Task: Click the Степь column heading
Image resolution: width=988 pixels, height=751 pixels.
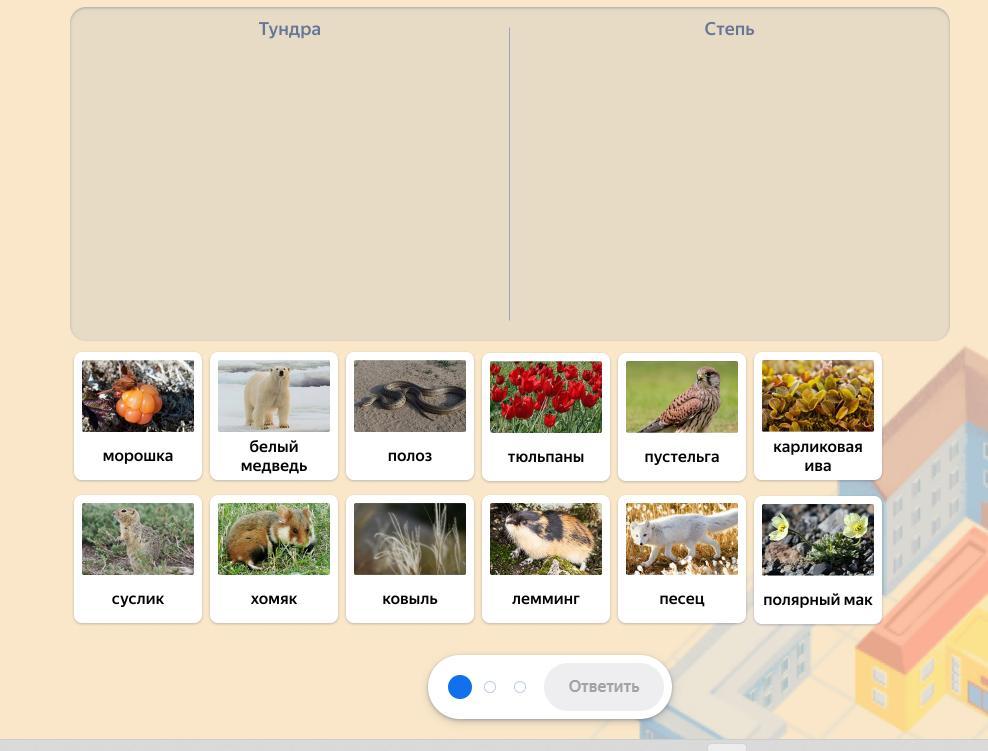Action: click(729, 29)
